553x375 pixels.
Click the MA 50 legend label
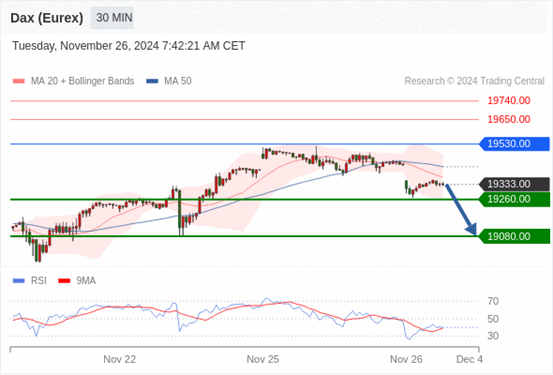click(x=178, y=81)
